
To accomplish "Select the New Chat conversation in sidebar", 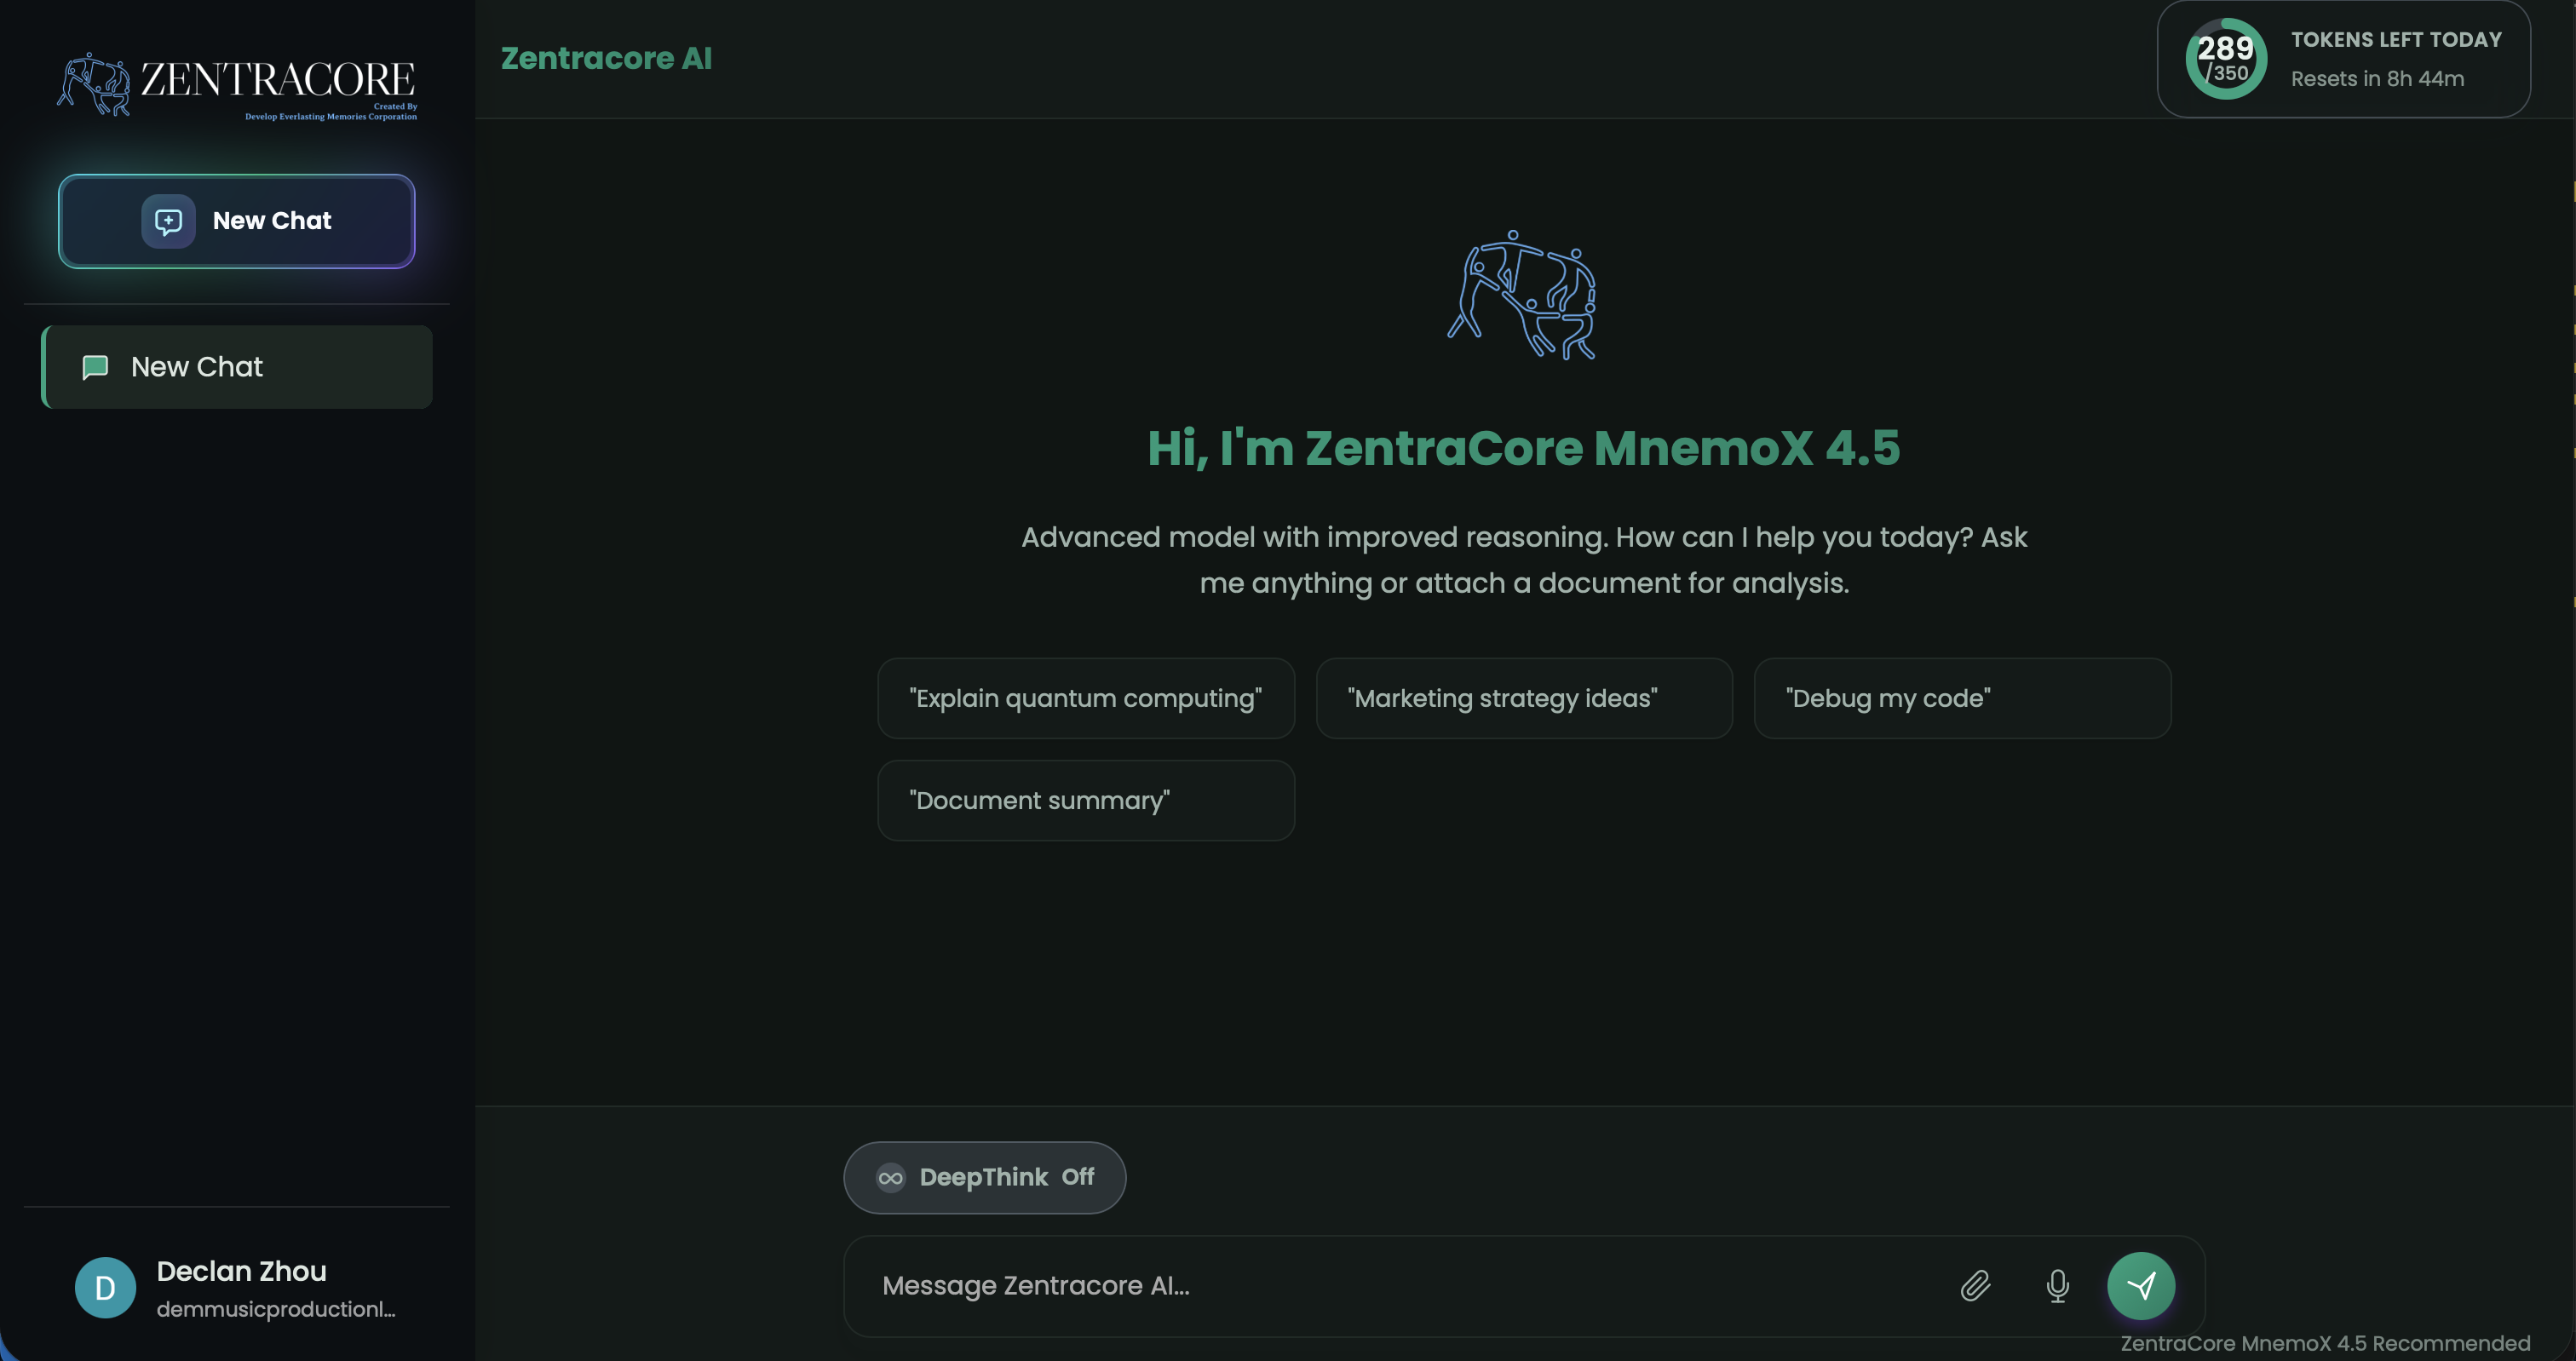I will (237, 367).
